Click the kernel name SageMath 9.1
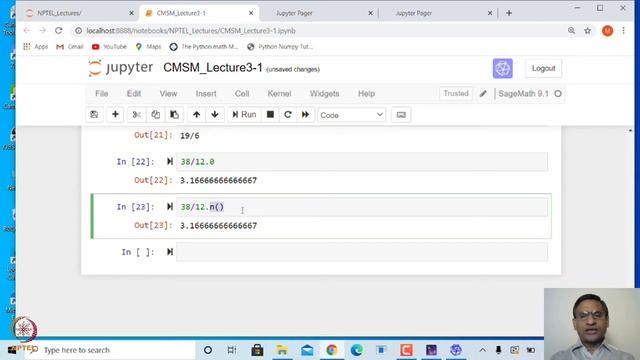 [524, 93]
